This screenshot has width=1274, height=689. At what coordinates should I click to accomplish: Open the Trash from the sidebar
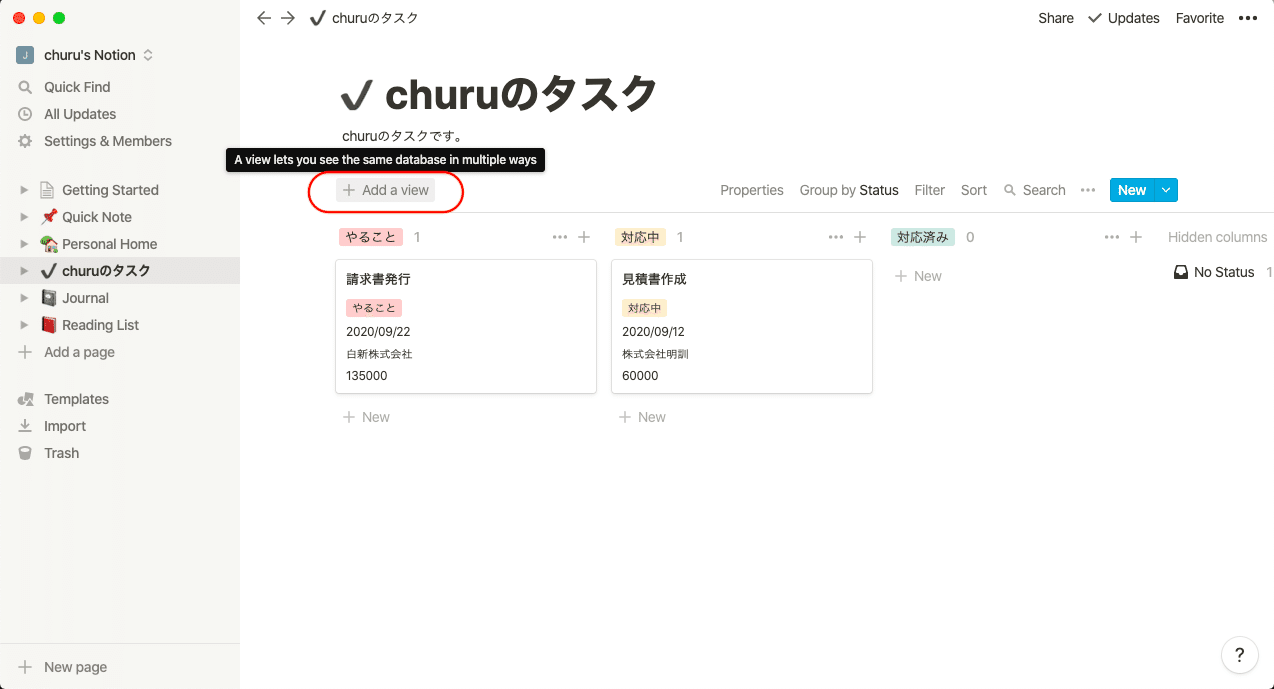60,453
